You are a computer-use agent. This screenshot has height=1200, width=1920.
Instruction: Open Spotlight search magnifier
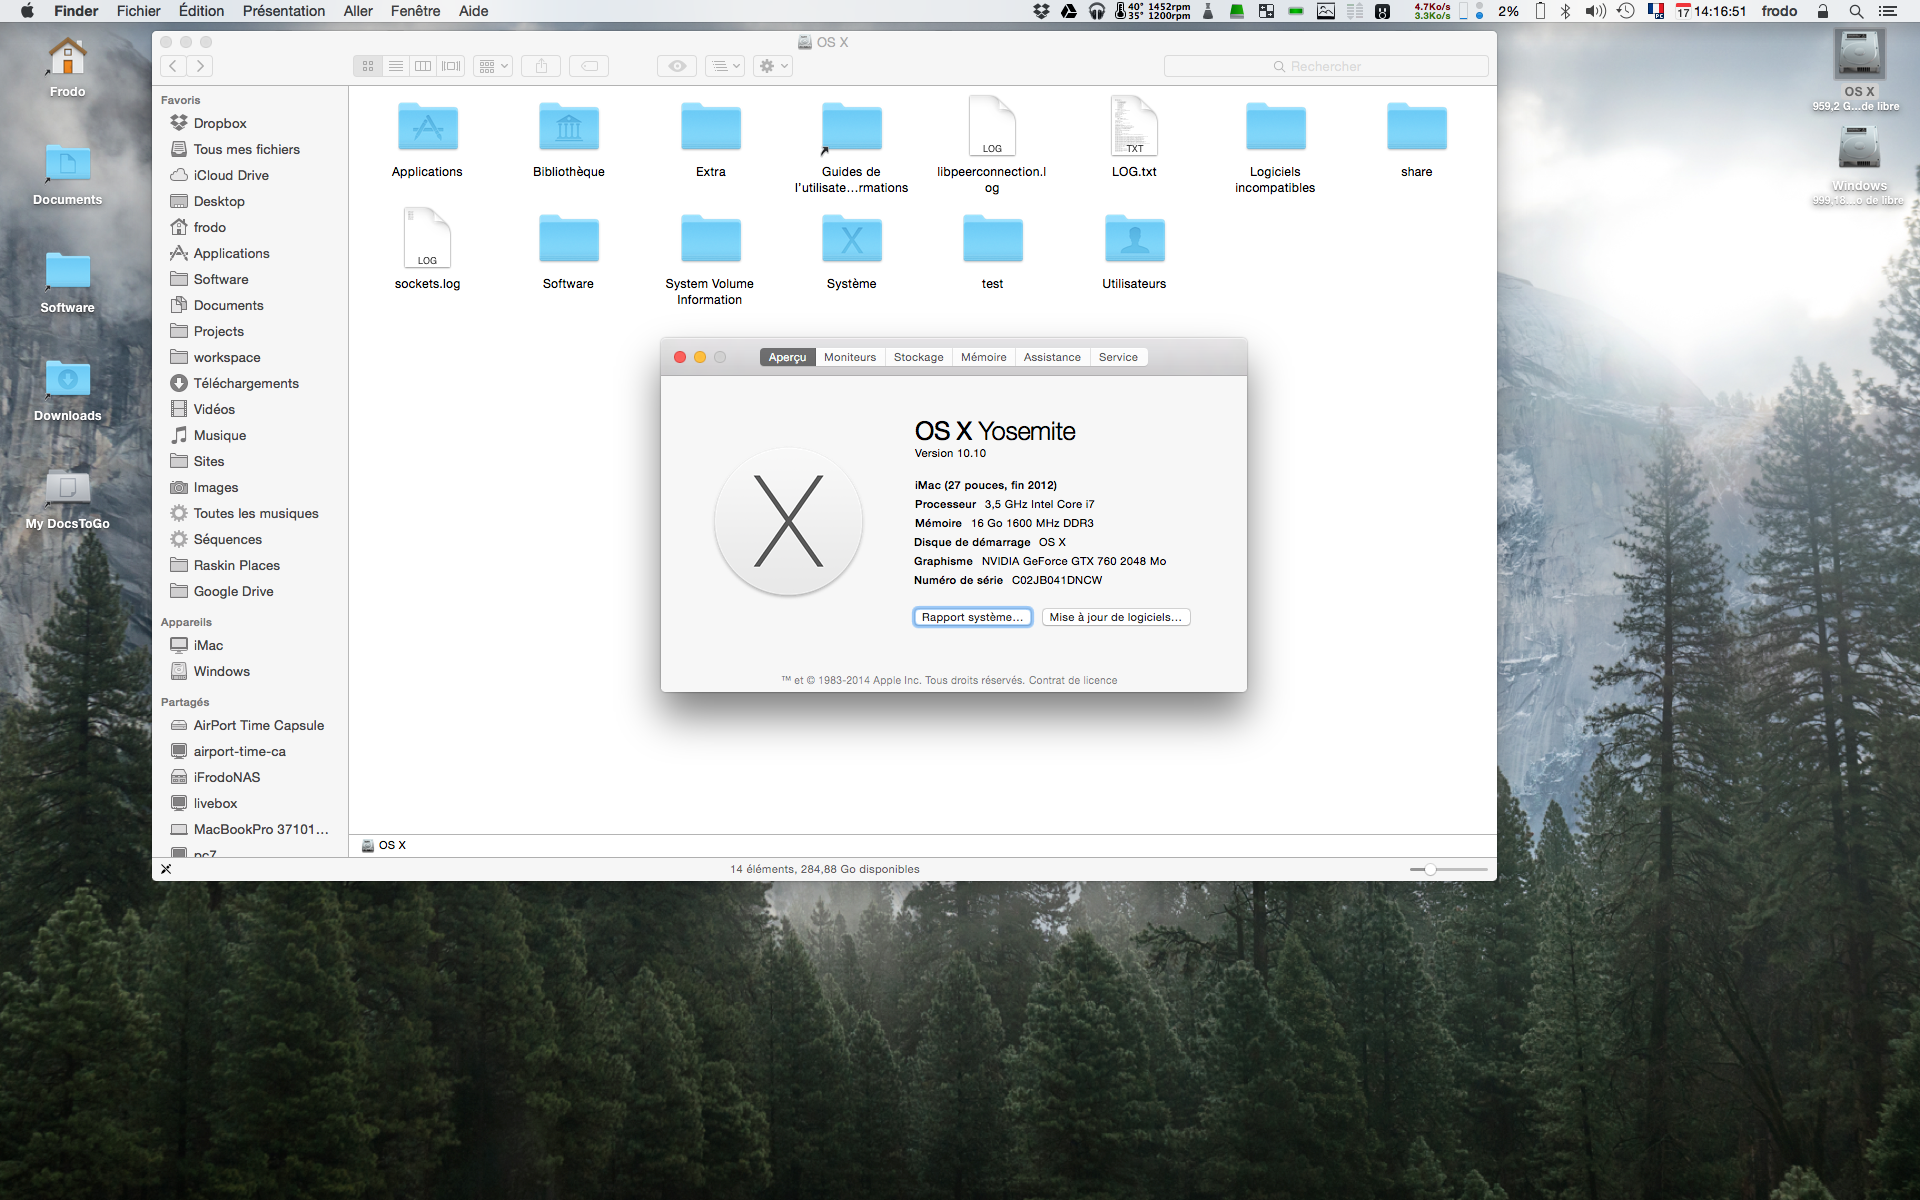click(1856, 11)
